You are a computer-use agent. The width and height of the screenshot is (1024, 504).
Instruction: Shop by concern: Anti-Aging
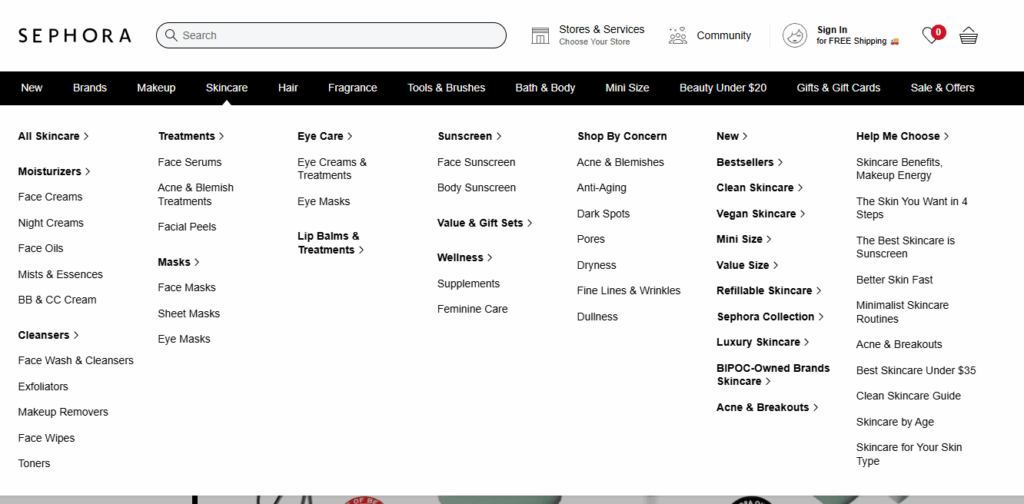click(601, 187)
